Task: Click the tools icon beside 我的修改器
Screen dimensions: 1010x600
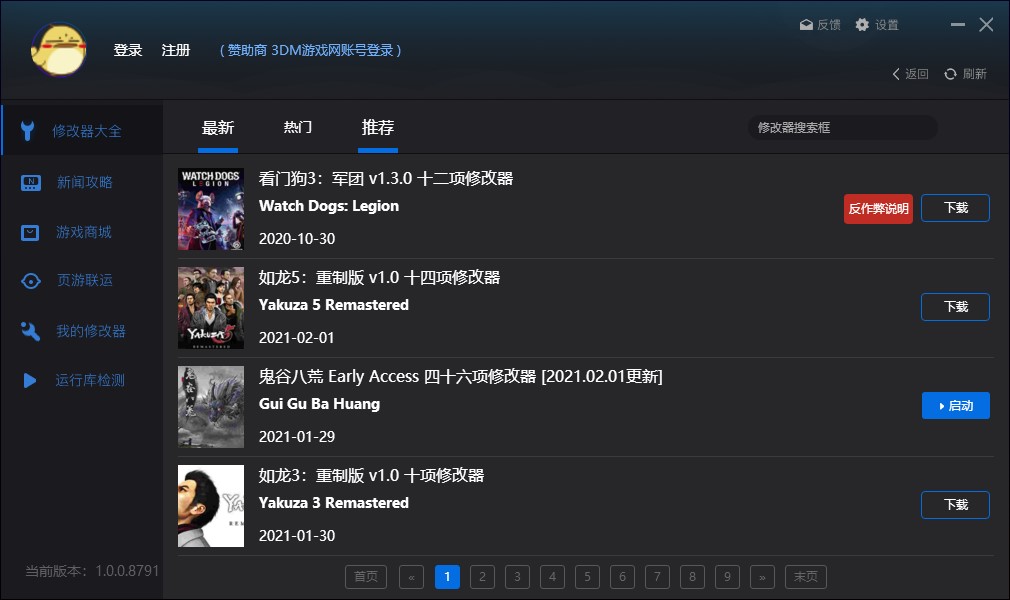Action: point(30,331)
